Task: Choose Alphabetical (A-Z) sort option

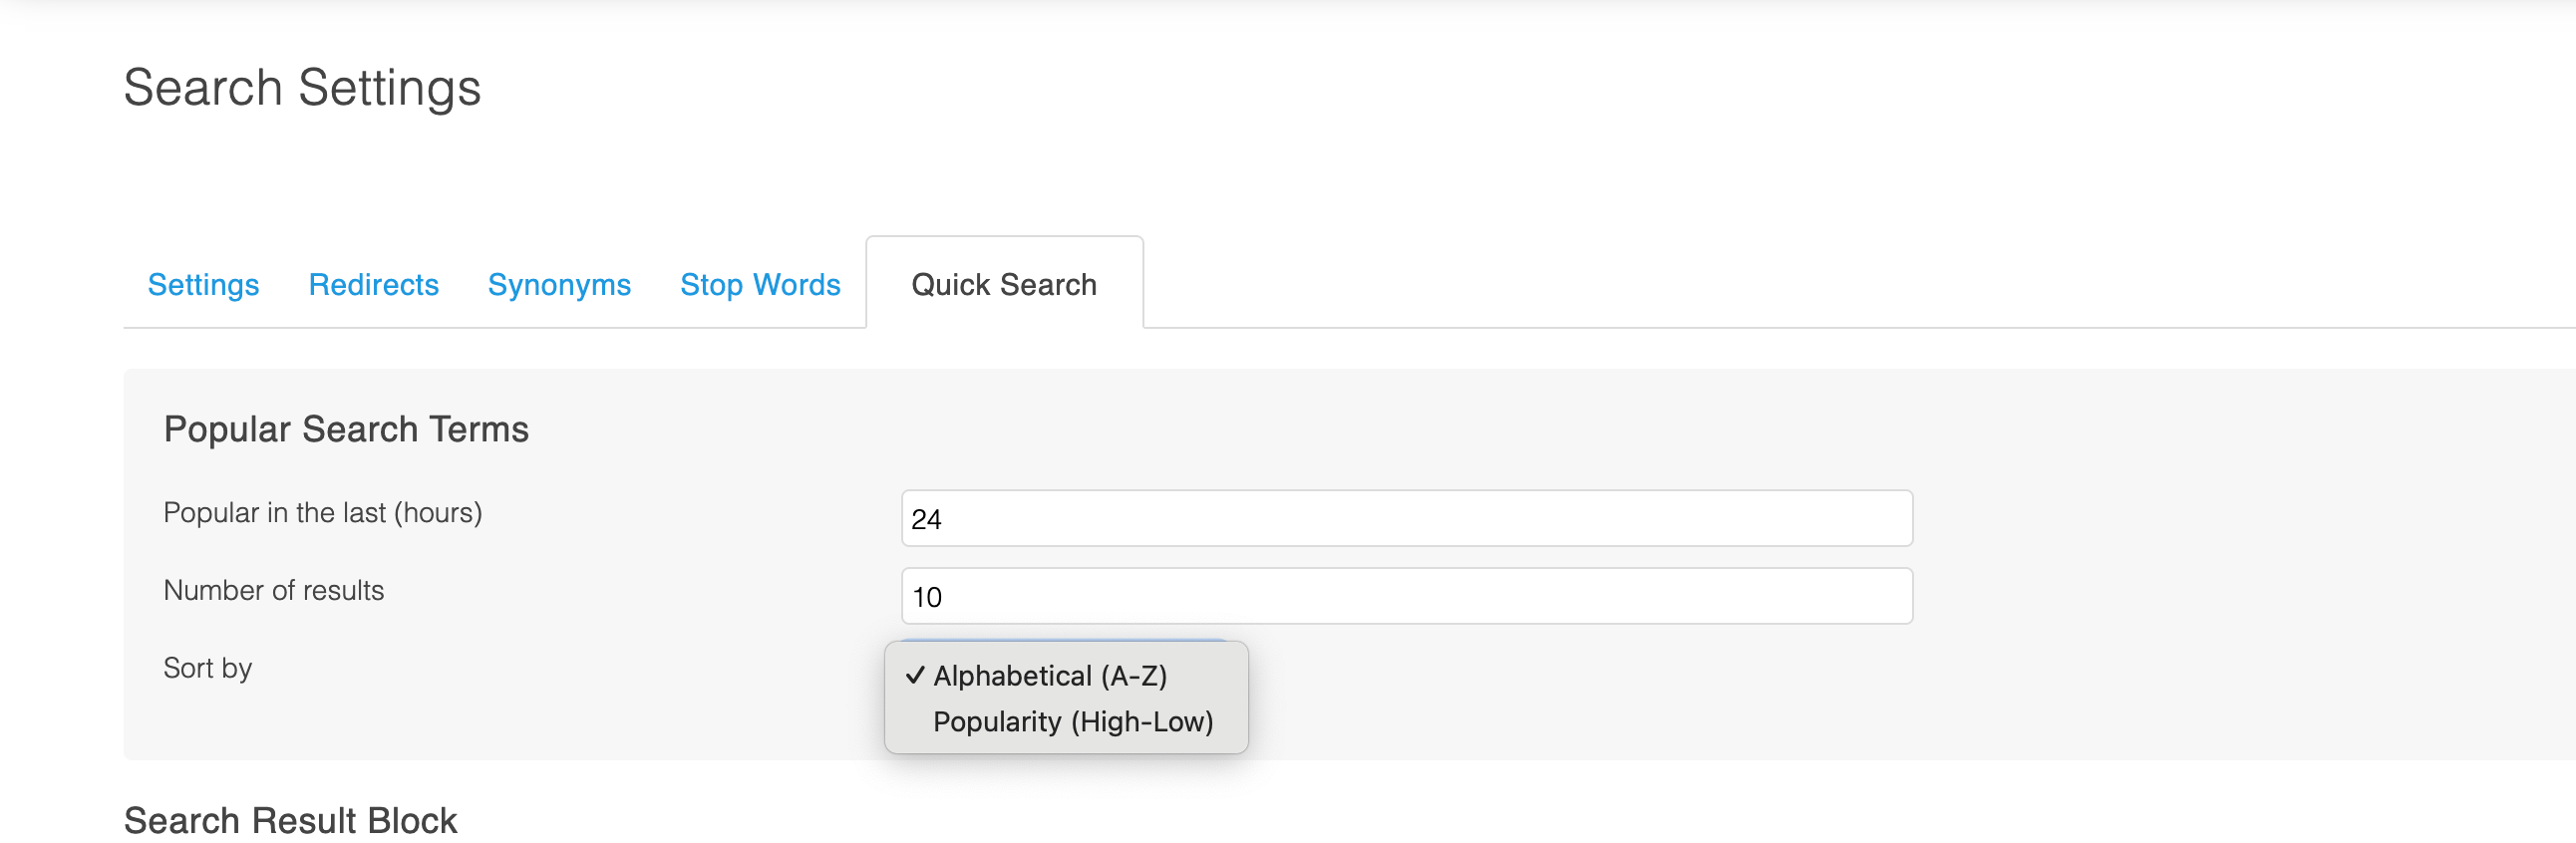Action: tap(1050, 676)
